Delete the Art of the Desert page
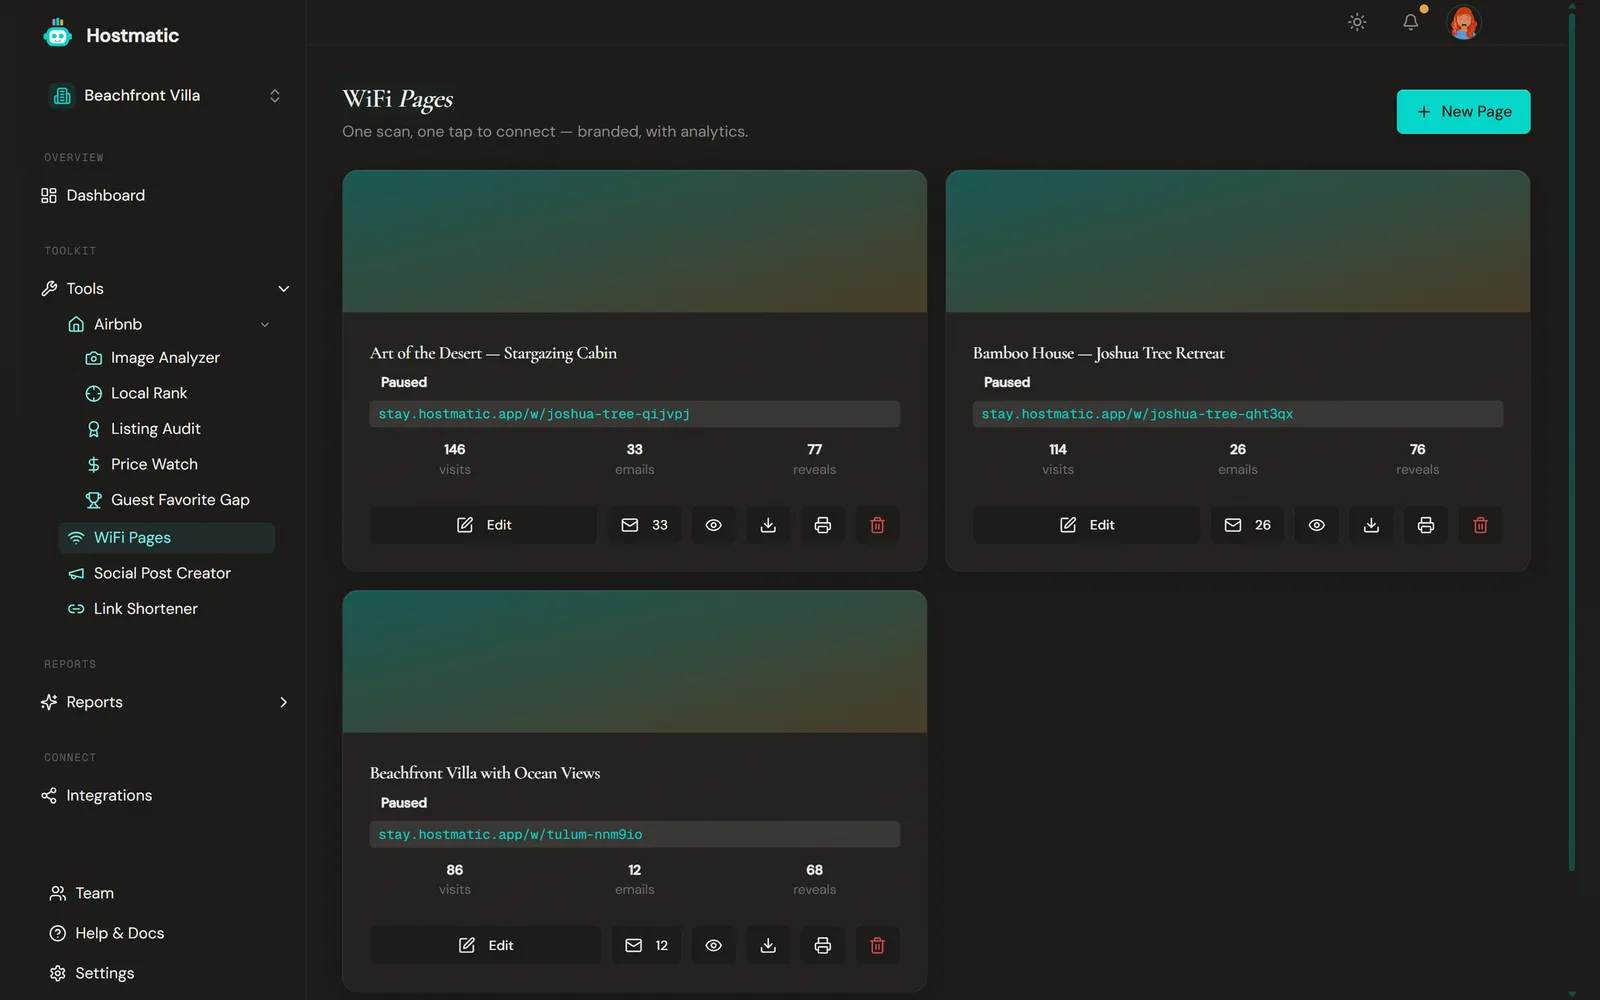 (877, 525)
